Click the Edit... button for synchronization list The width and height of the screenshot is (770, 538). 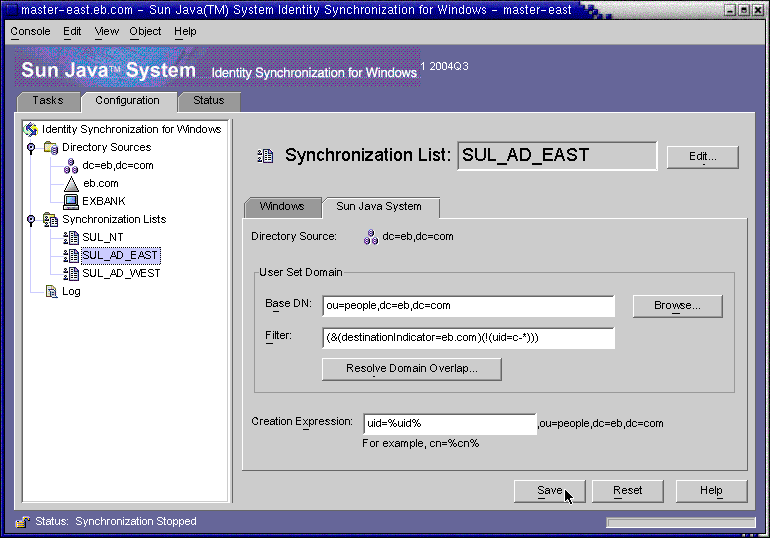703,157
